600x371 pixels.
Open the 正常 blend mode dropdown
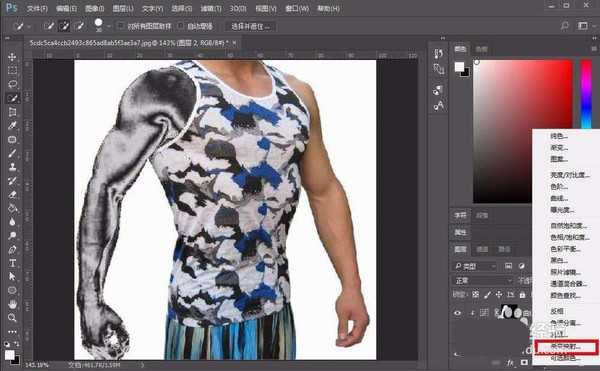click(484, 281)
